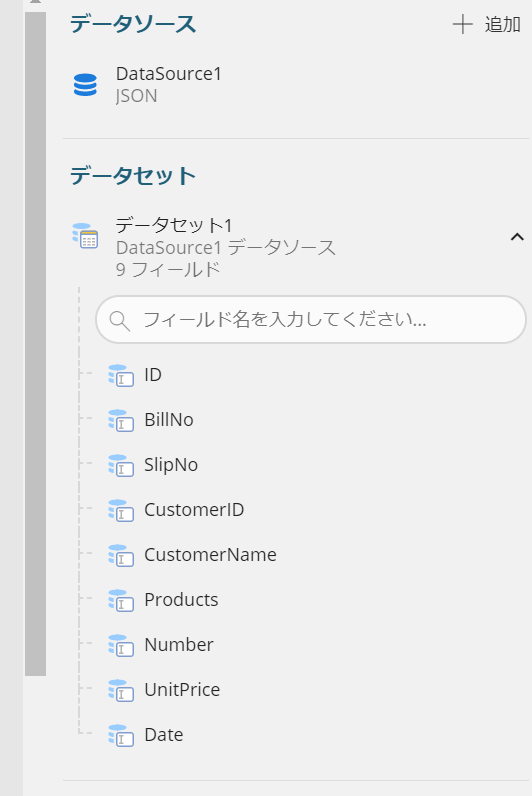This screenshot has height=796, width=532.
Task: Click the field icon beside CustomerName
Action: click(x=121, y=555)
